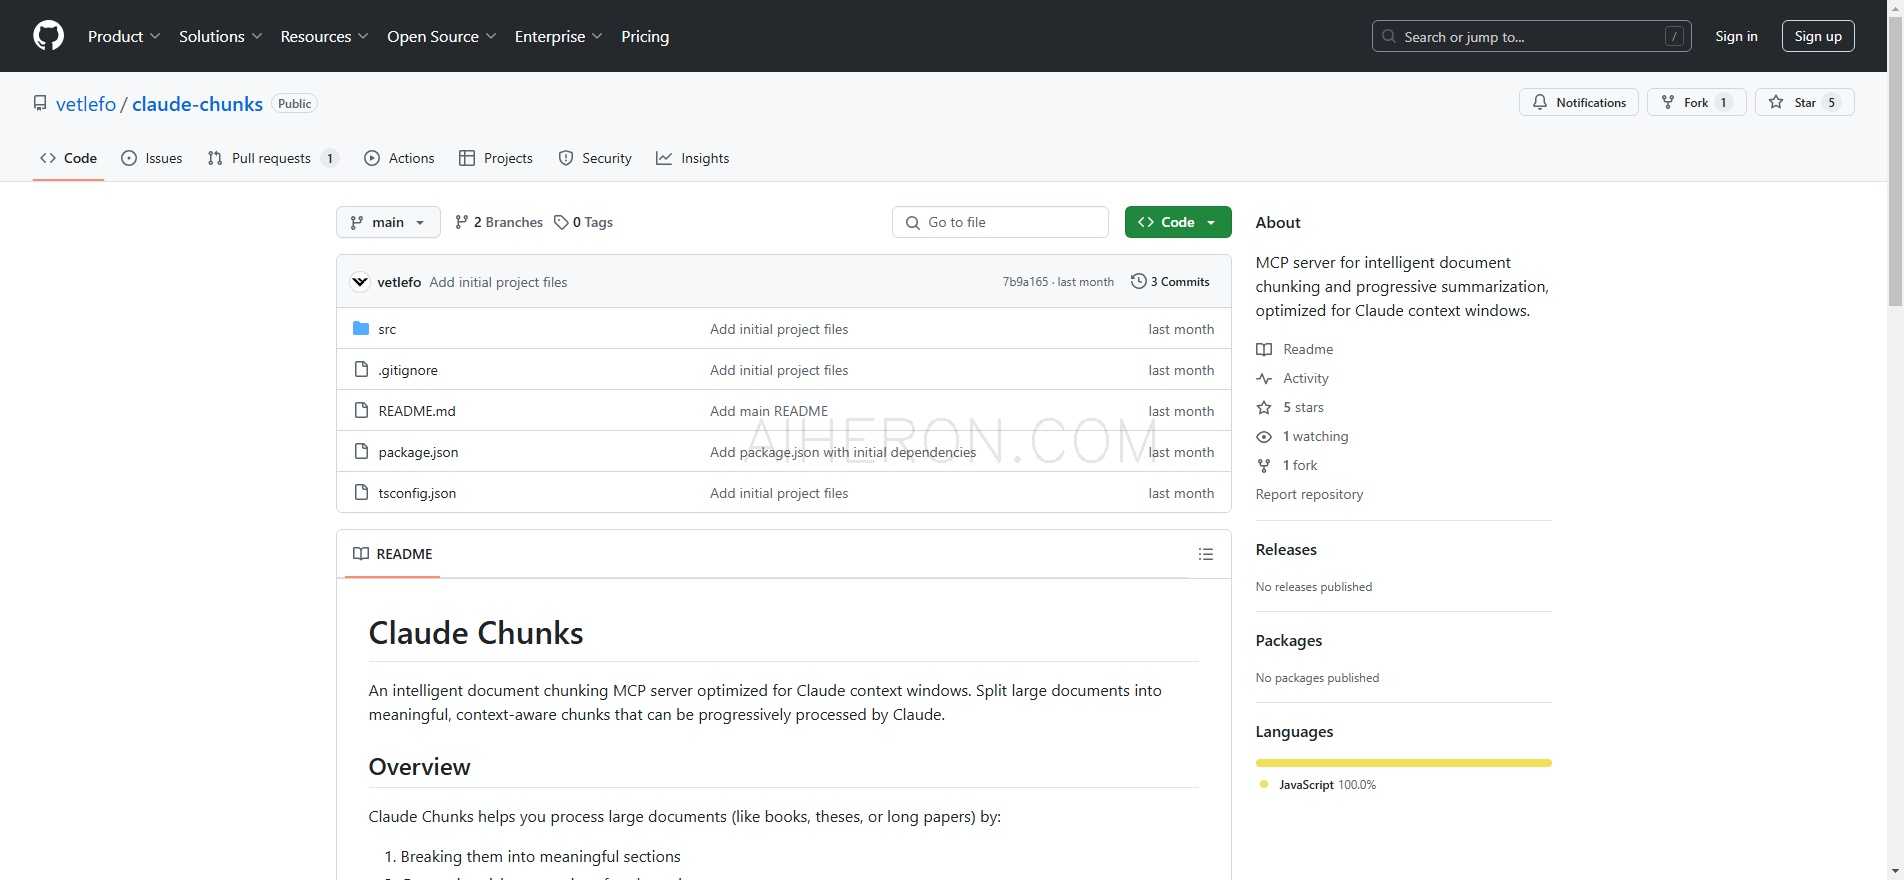1904x880 pixels.
Task: Click the repository book icon beside vetlefo
Action: (40, 103)
